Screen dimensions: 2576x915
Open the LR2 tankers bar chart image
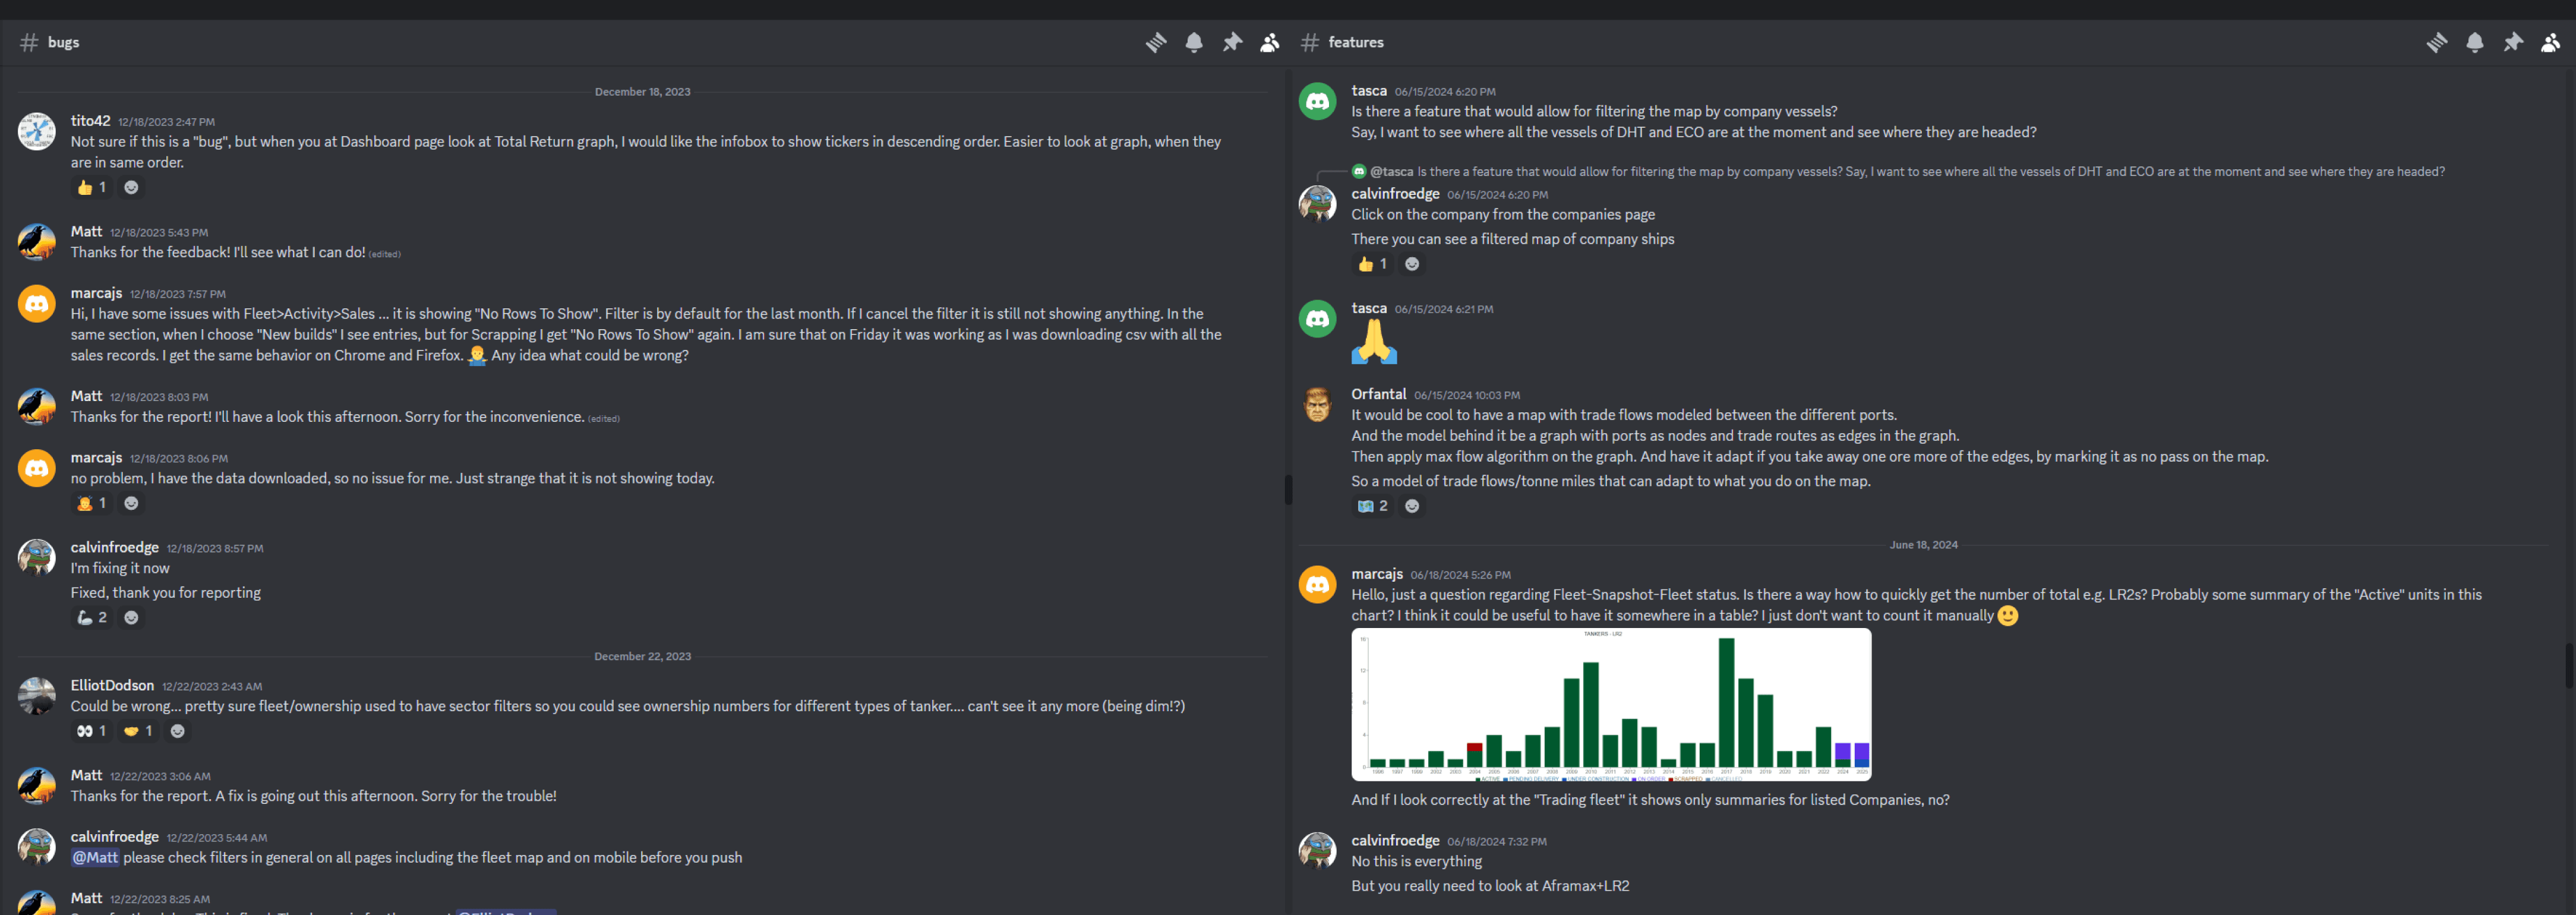[x=1610, y=704]
